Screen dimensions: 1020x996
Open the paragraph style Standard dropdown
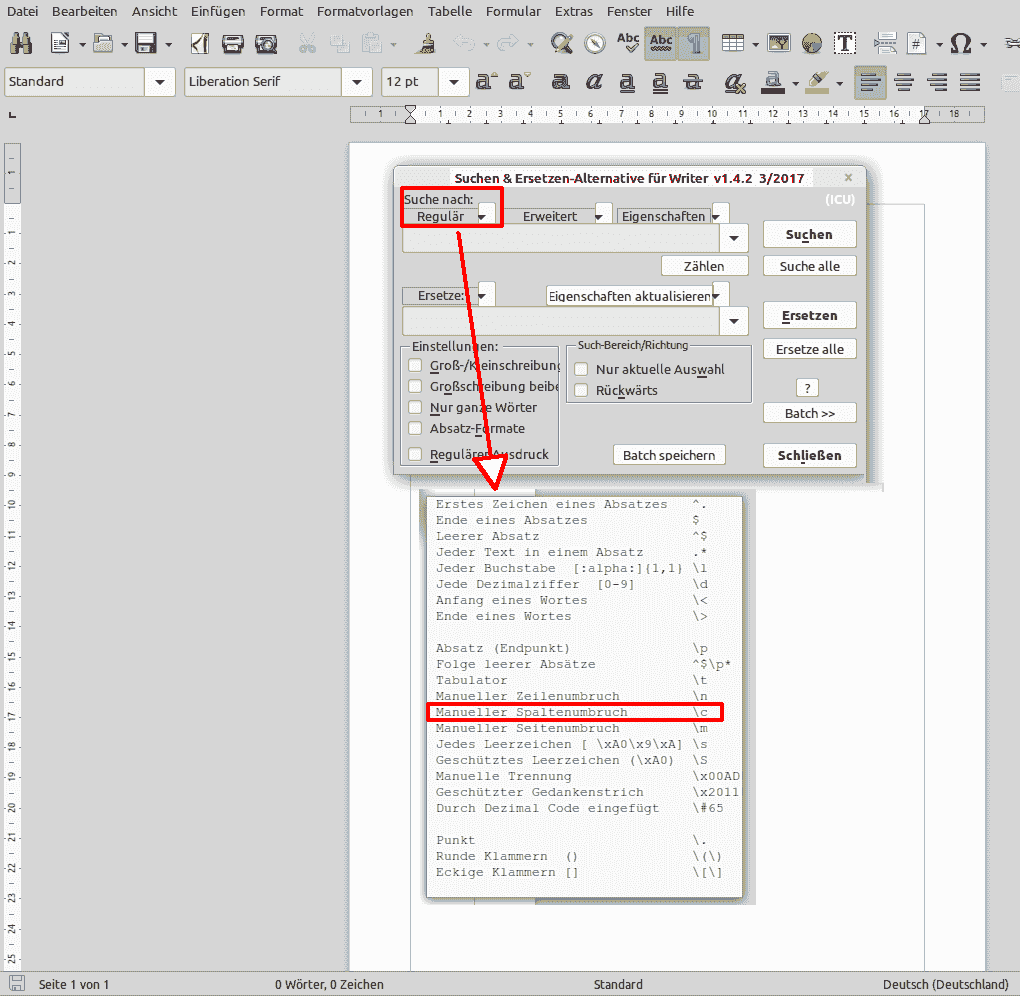coord(160,82)
